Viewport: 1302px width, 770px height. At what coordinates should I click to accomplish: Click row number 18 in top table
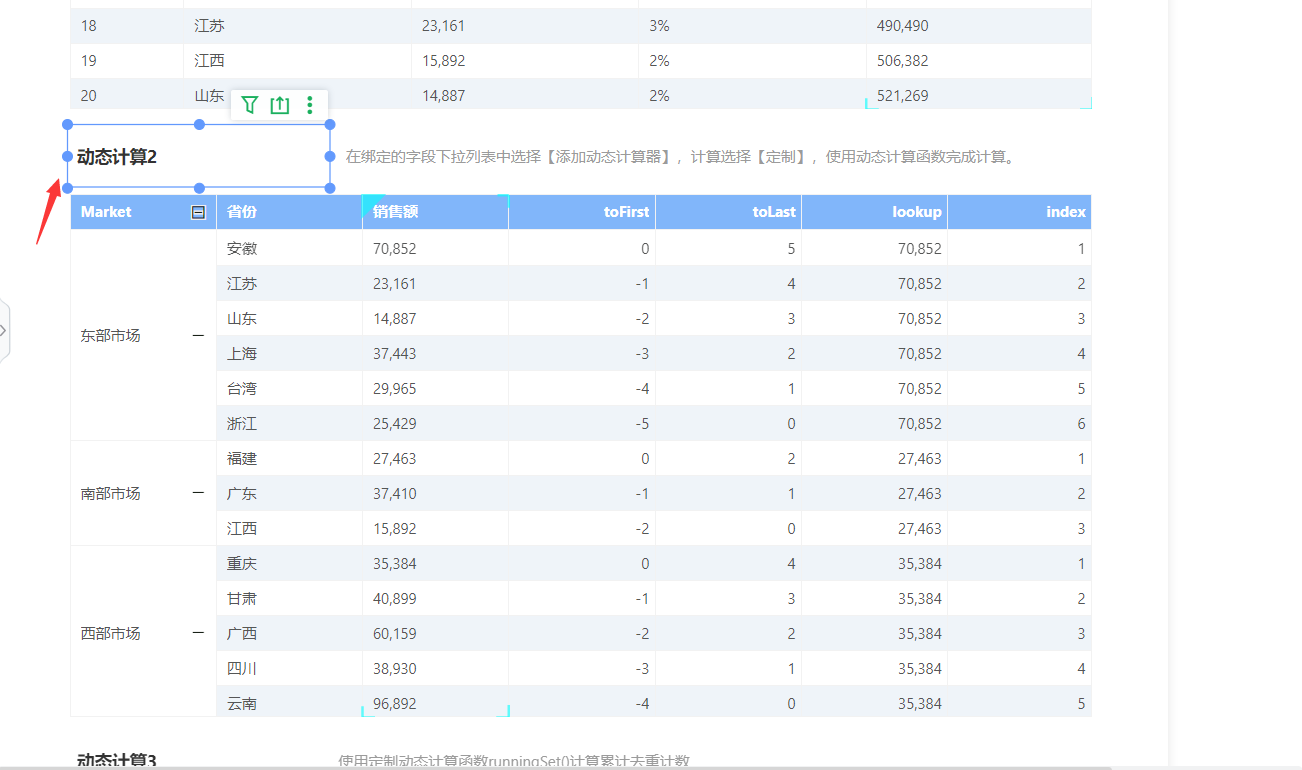[x=89, y=25]
